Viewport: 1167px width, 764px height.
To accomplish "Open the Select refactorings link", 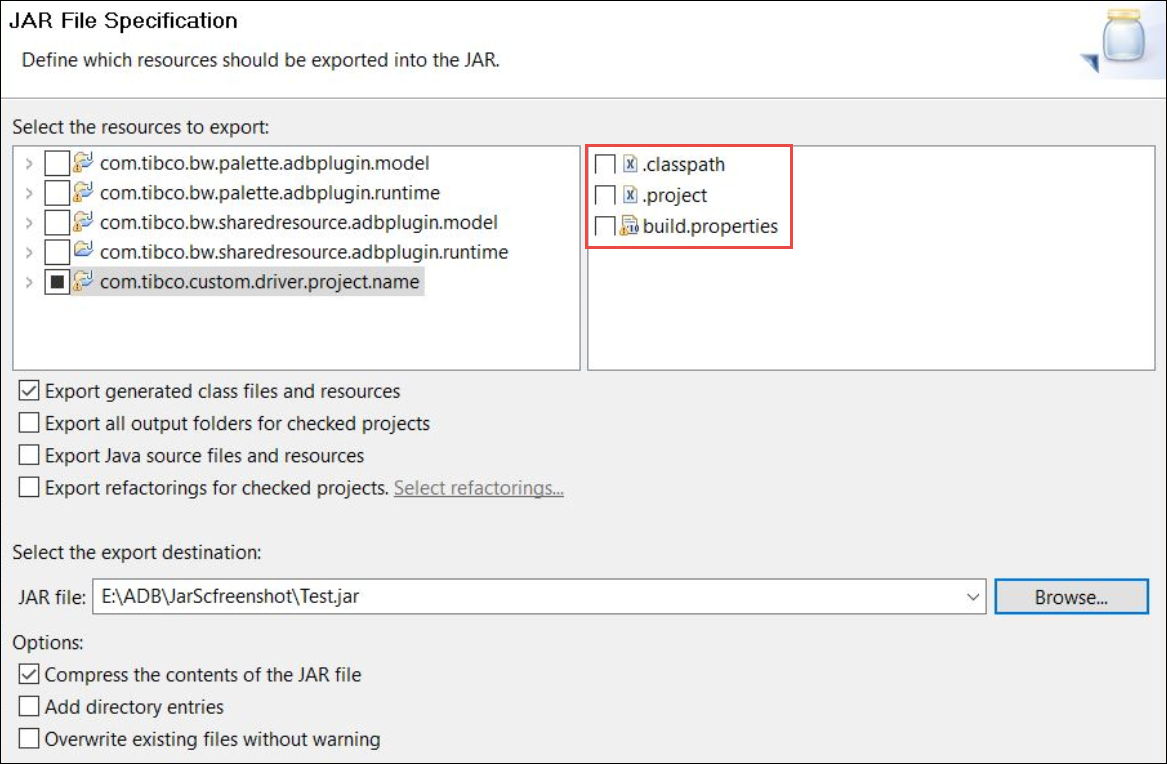I will coord(478,489).
